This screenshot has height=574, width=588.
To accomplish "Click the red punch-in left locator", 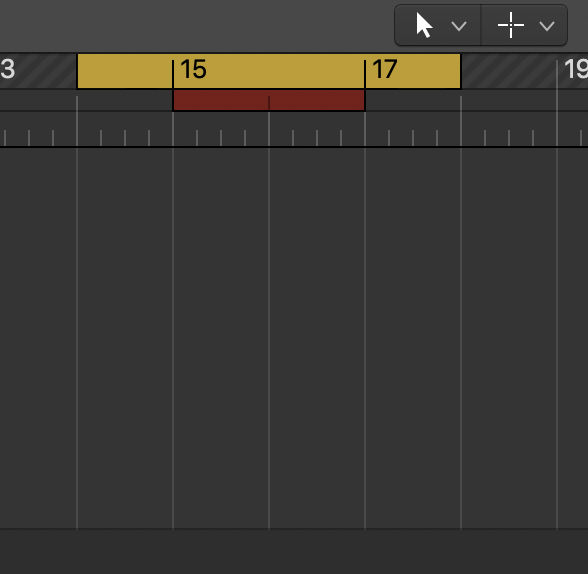I will [x=174, y=100].
